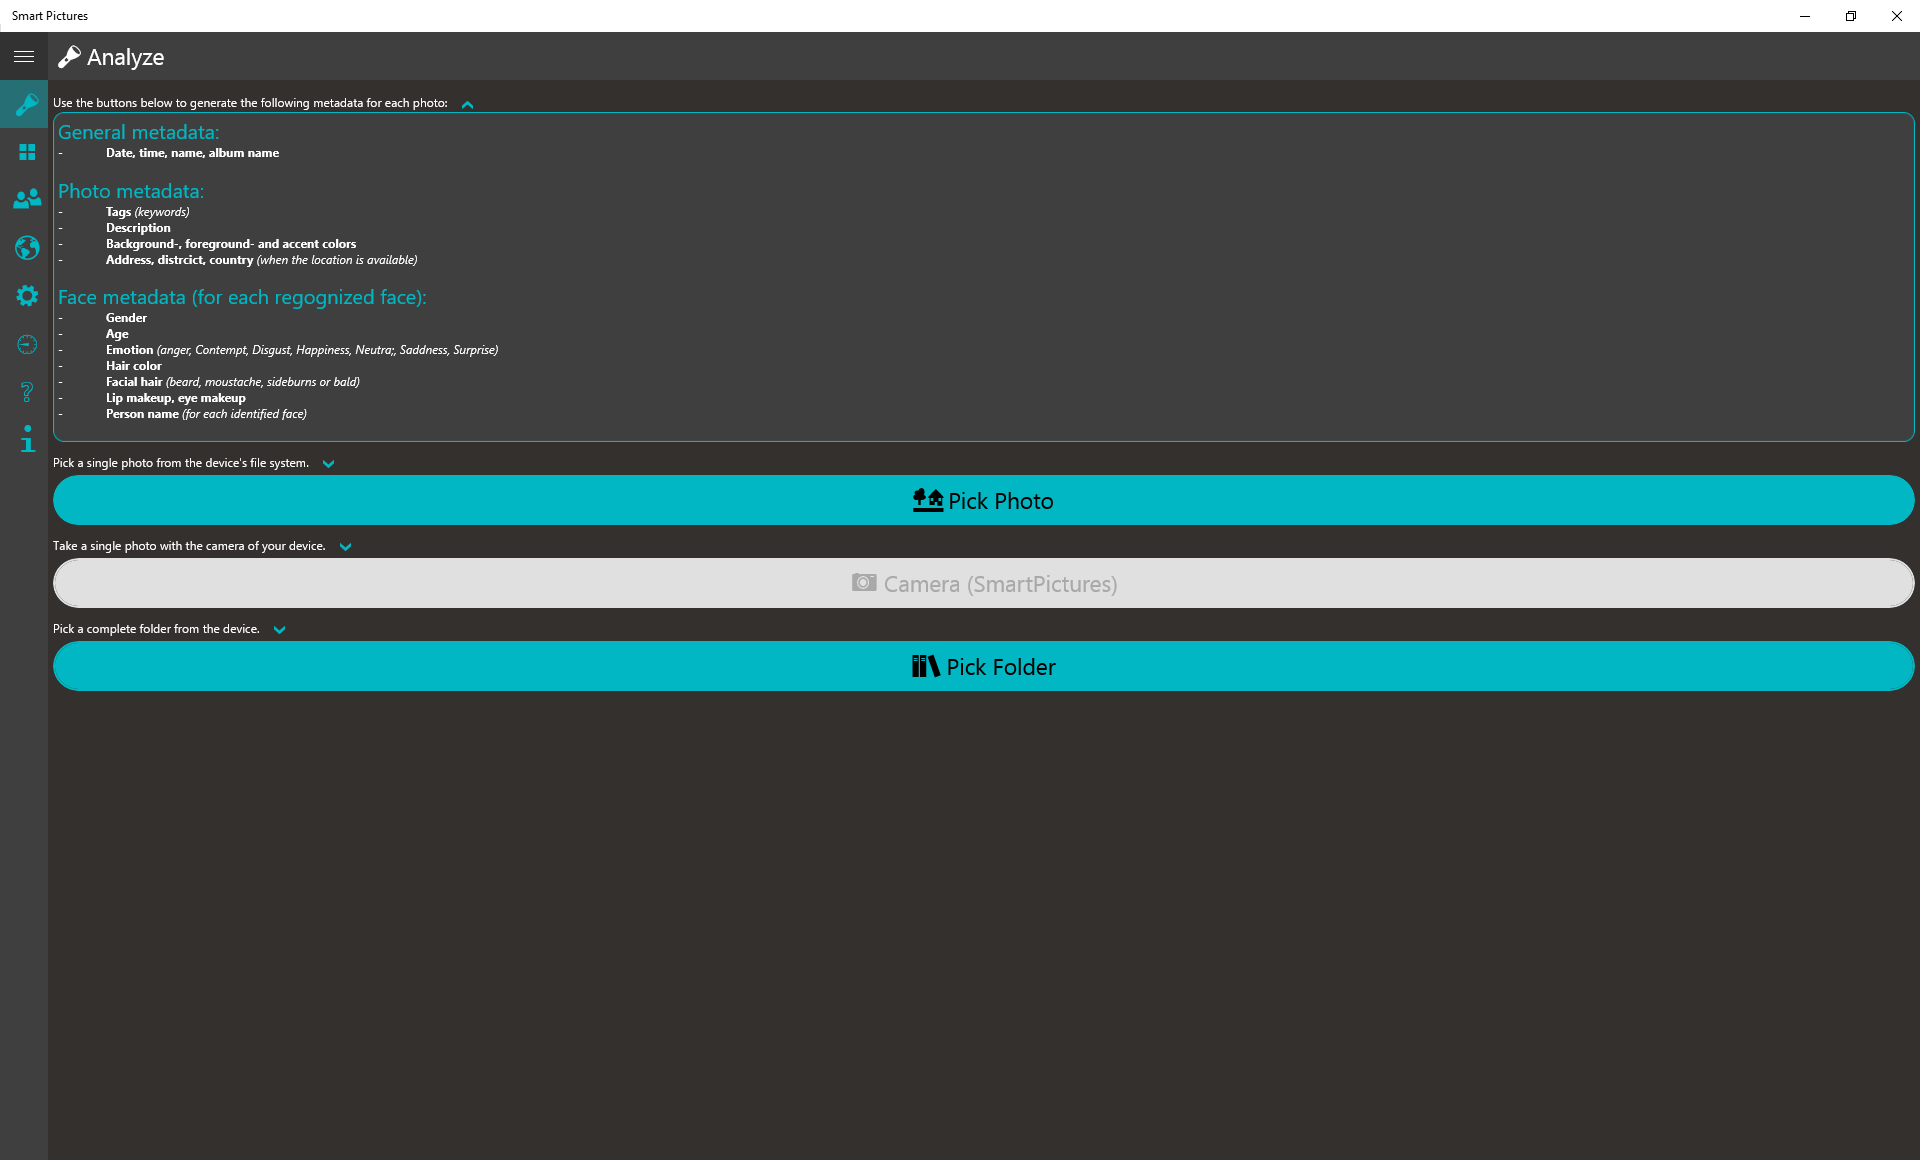Open settings via the gear icon

27,295
